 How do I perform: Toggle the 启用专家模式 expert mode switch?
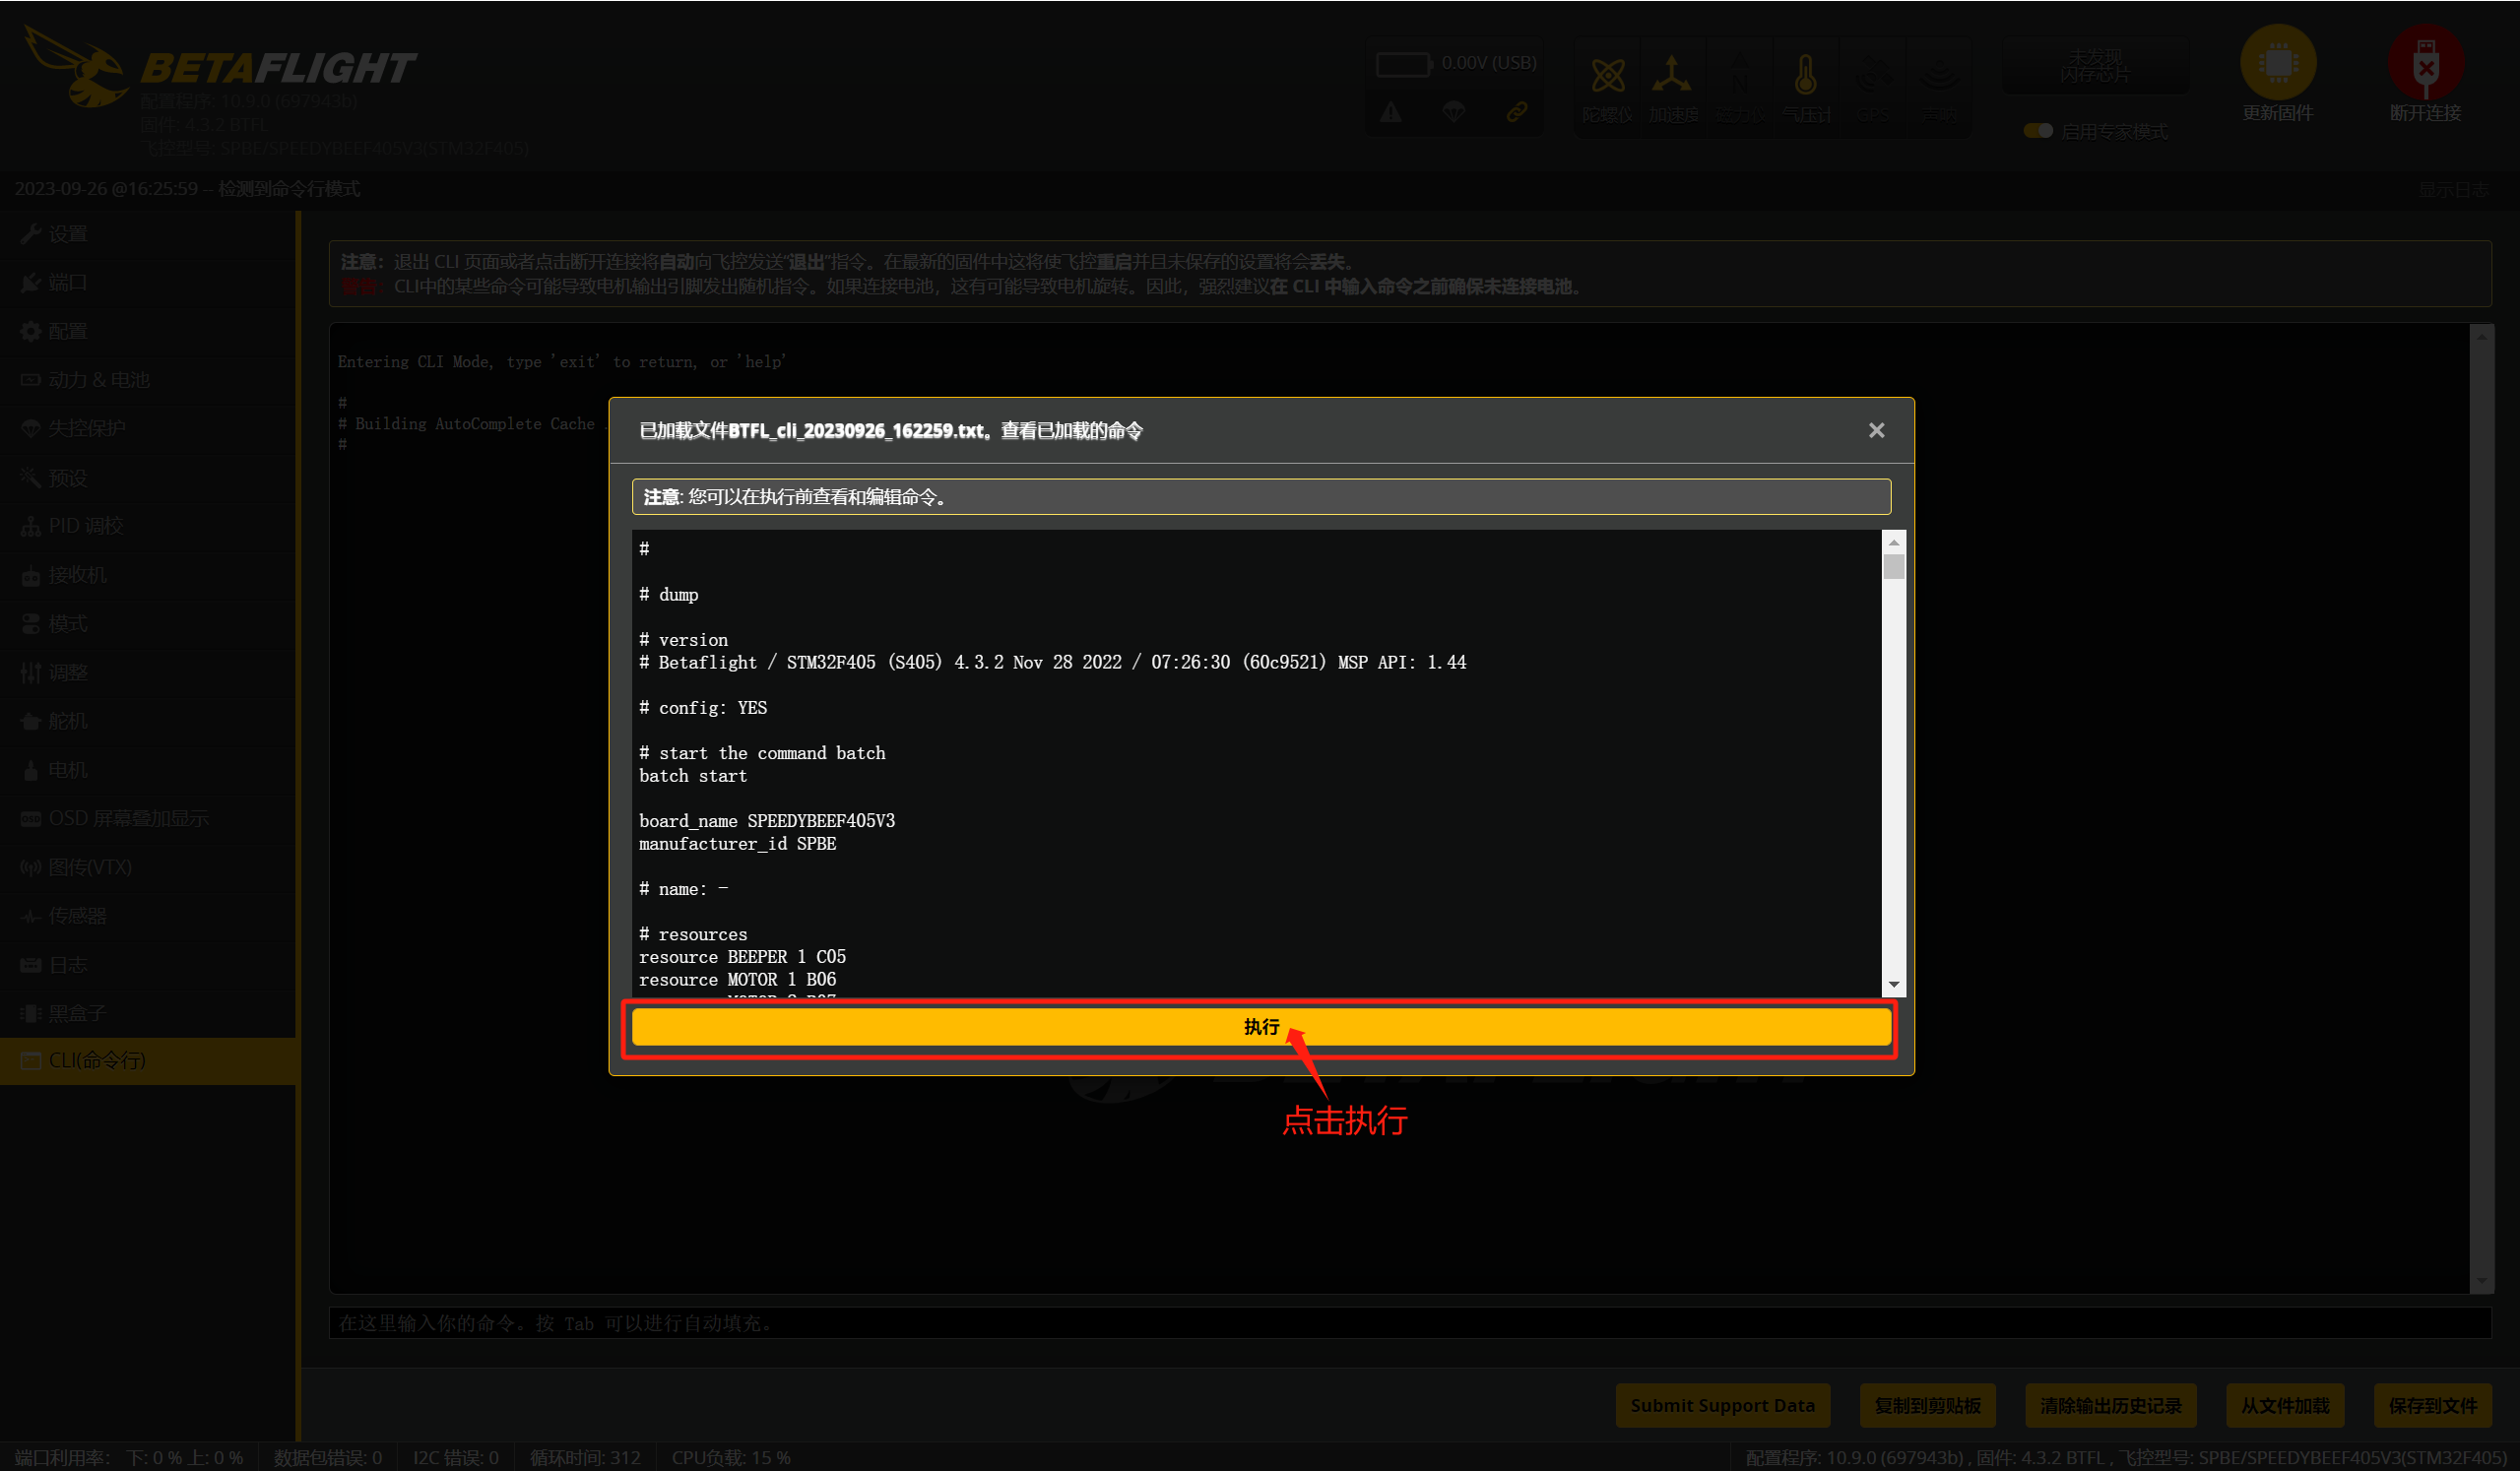tap(2037, 131)
